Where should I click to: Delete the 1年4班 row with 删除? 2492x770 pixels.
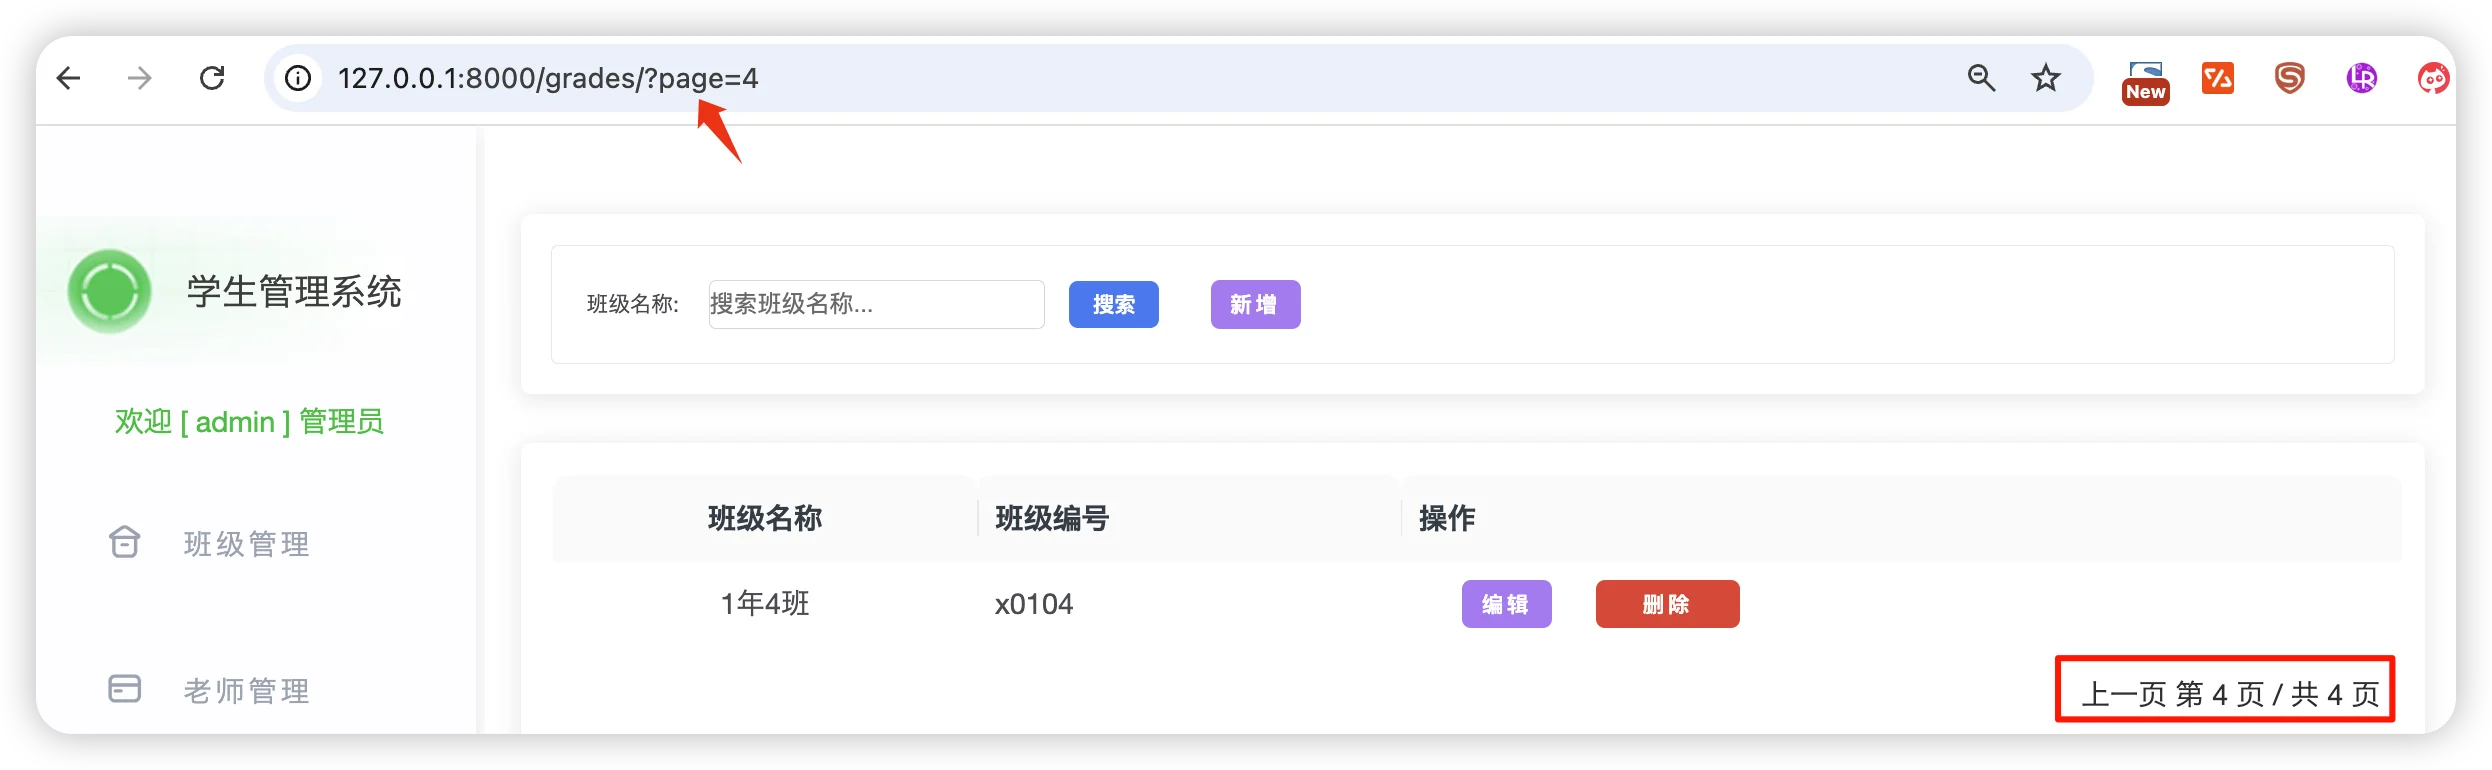click(x=1667, y=604)
